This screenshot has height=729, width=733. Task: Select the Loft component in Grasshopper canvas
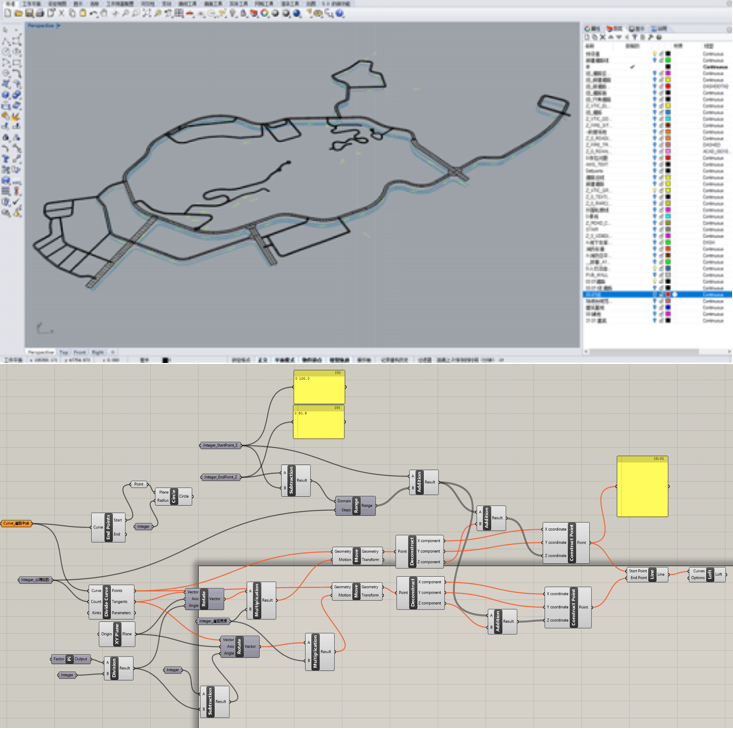(708, 574)
